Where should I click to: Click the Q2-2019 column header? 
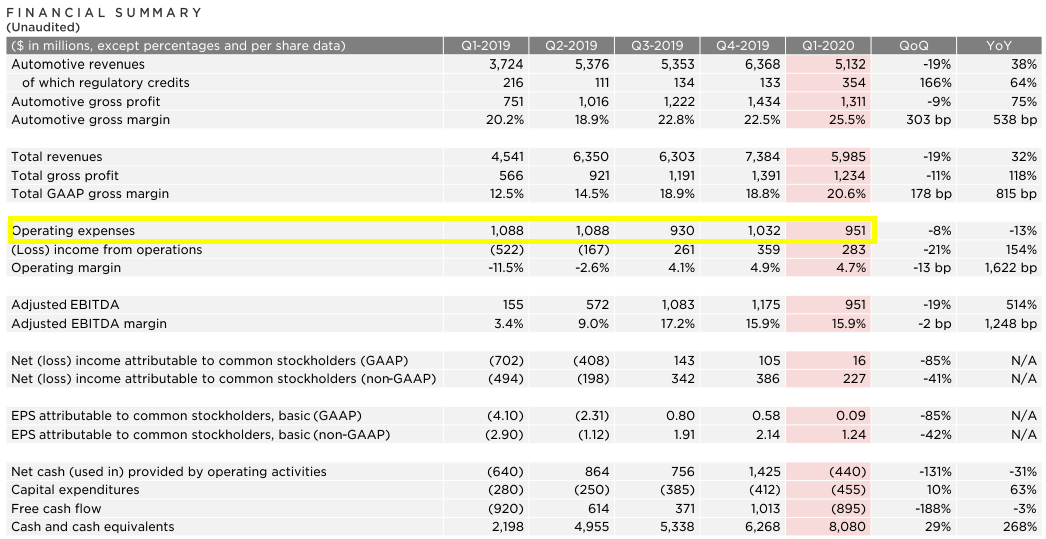(x=571, y=46)
